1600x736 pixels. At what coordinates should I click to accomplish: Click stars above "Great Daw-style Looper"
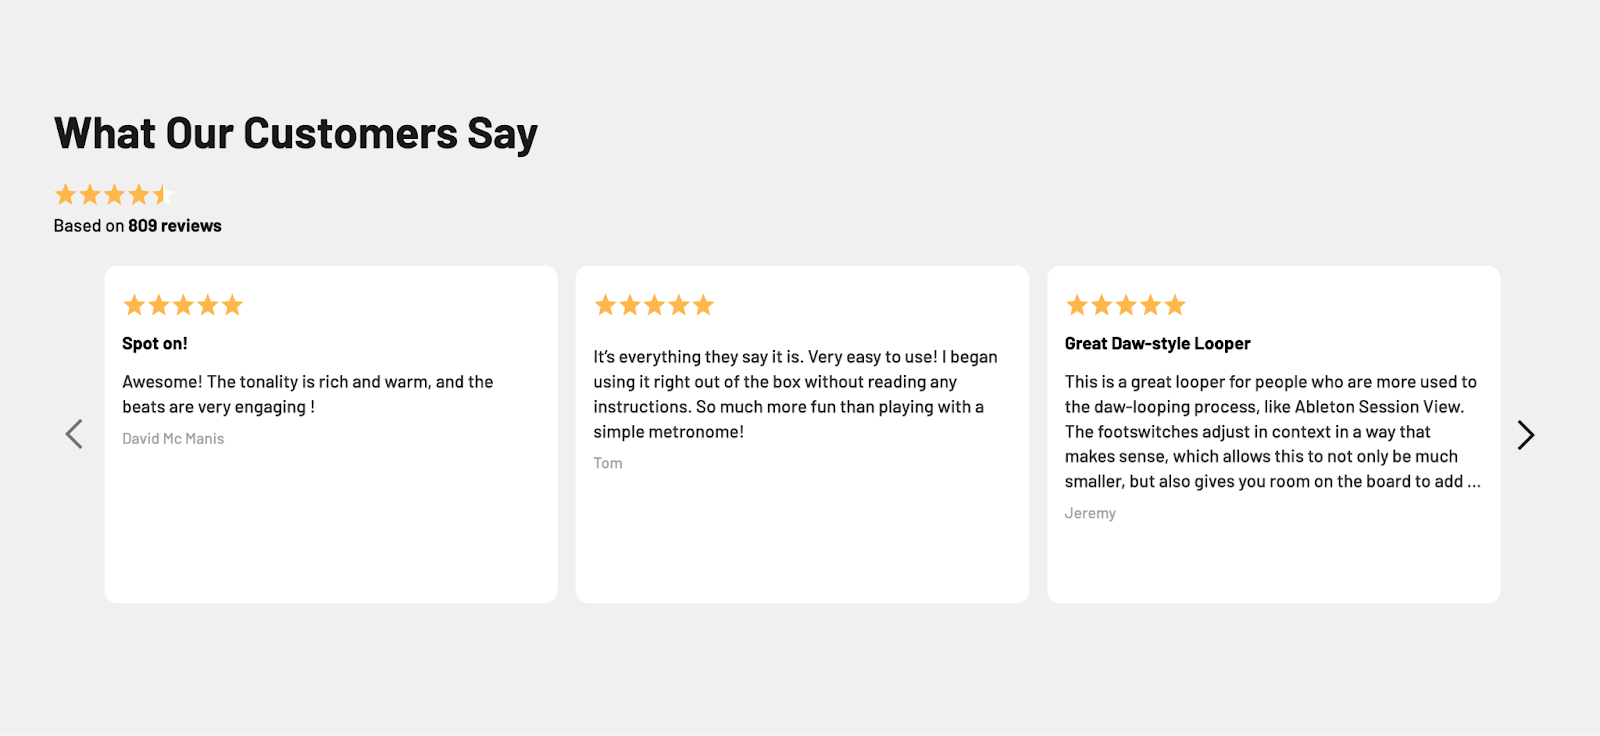pyautogui.click(x=1125, y=305)
